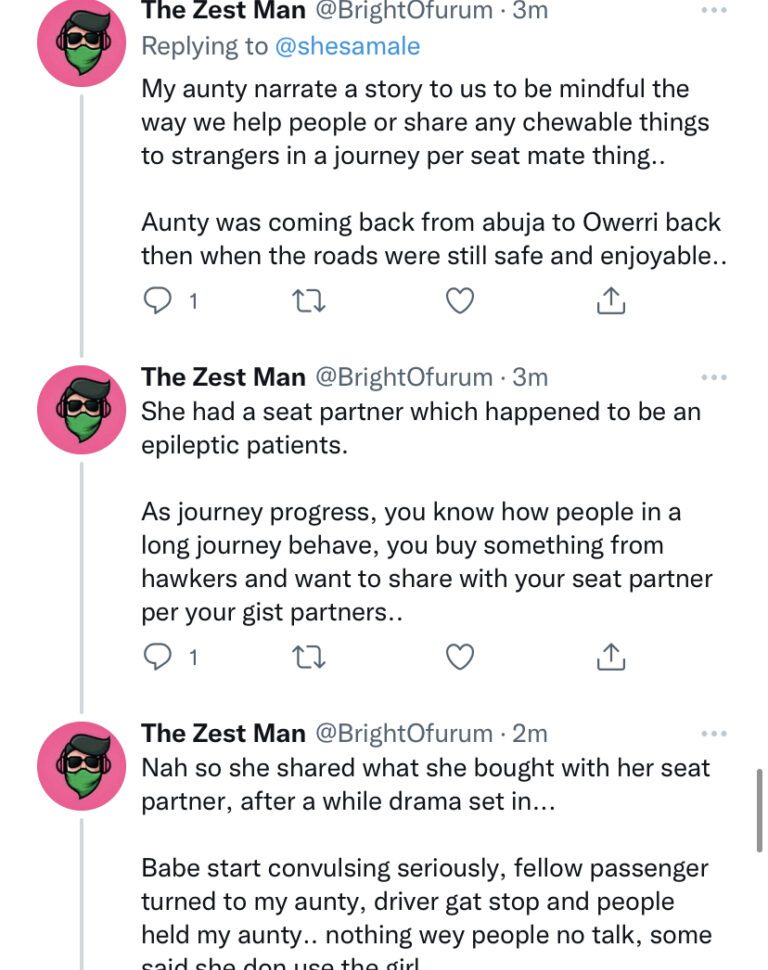Like the tweet about the epileptic seat partner
This screenshot has height=970, width=768.
click(x=459, y=657)
